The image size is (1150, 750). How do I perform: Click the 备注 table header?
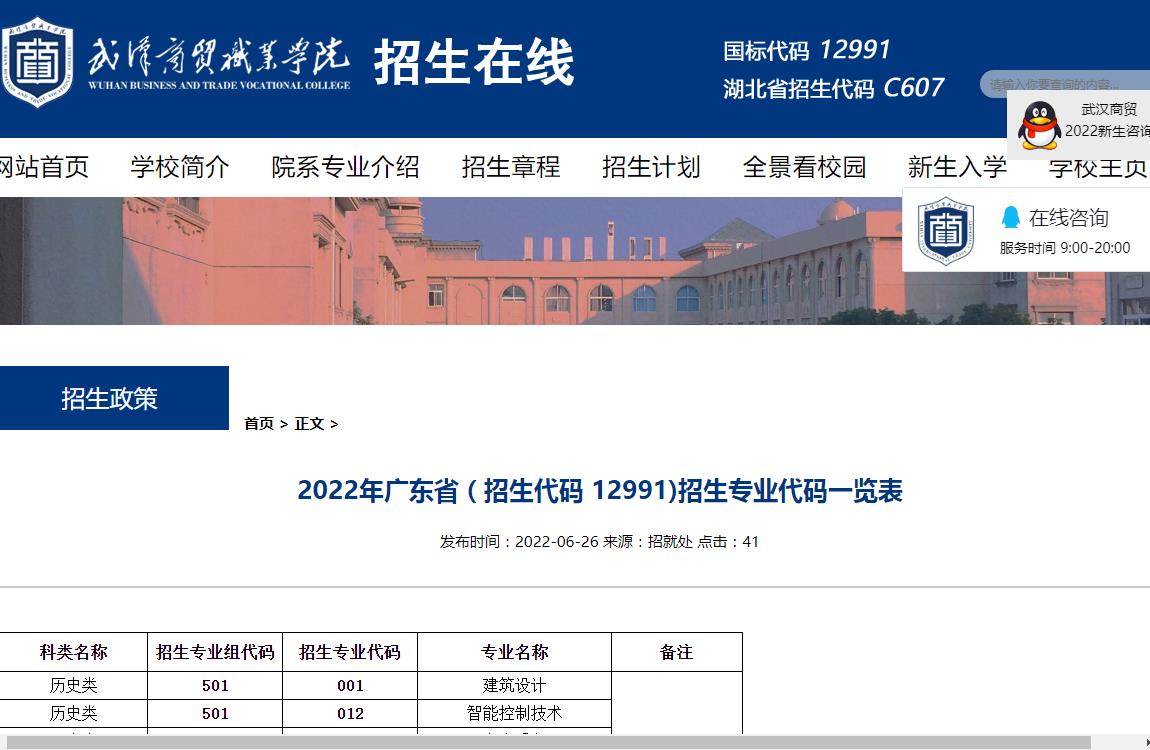[x=676, y=652]
